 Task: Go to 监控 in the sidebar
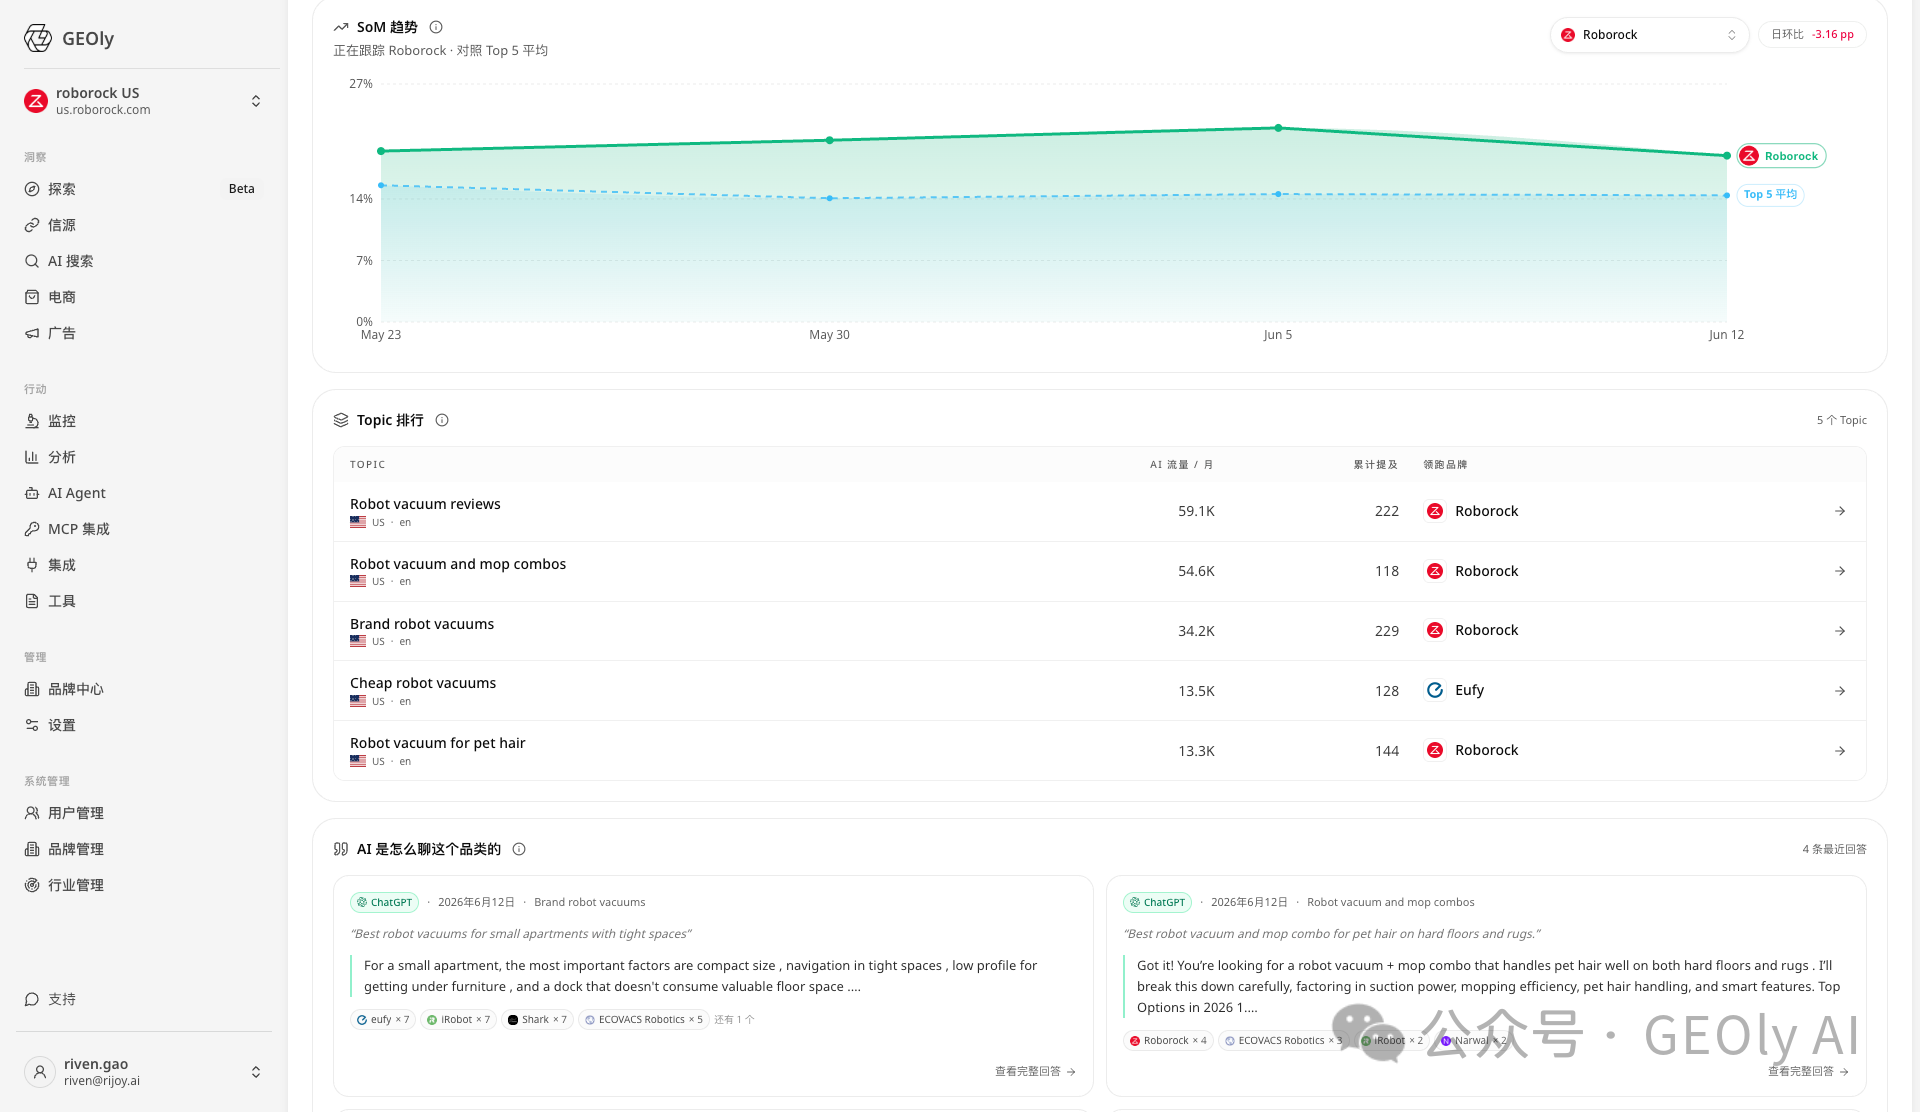[62, 421]
